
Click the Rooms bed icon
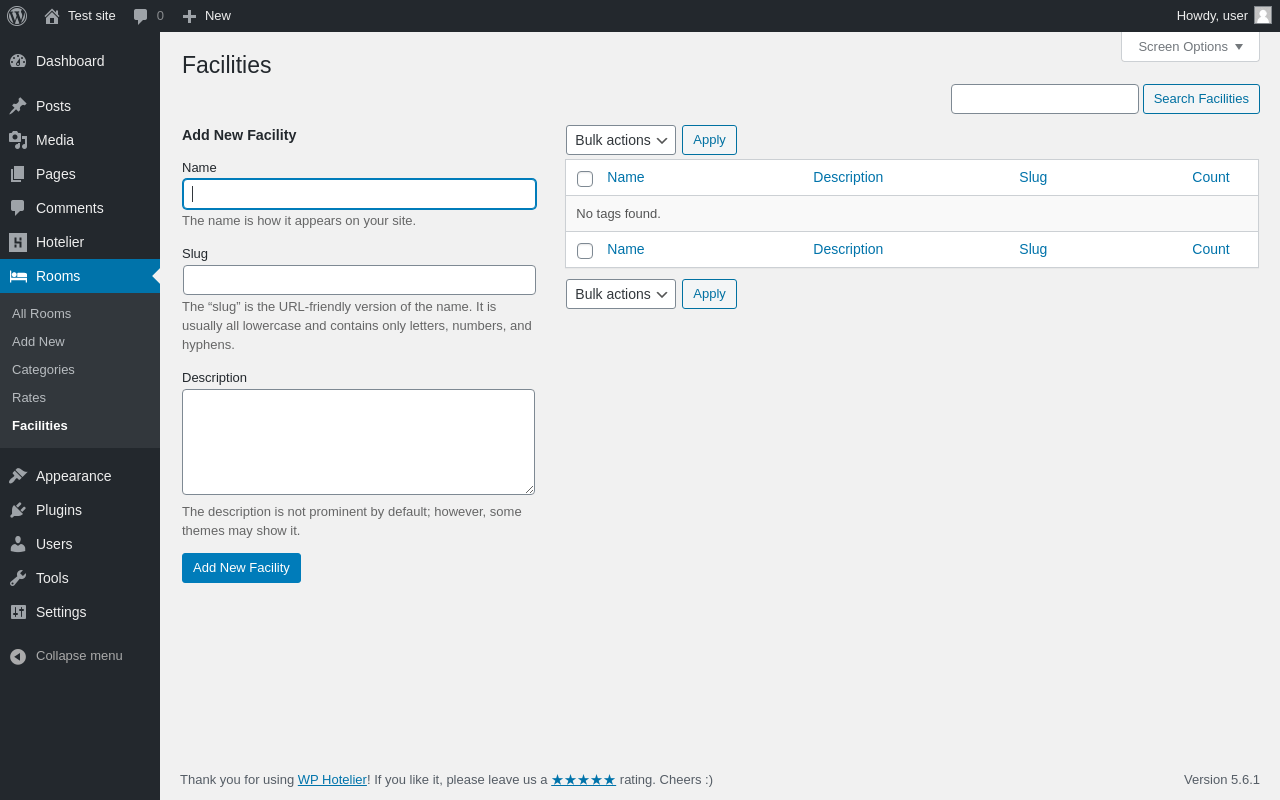[x=18, y=276]
